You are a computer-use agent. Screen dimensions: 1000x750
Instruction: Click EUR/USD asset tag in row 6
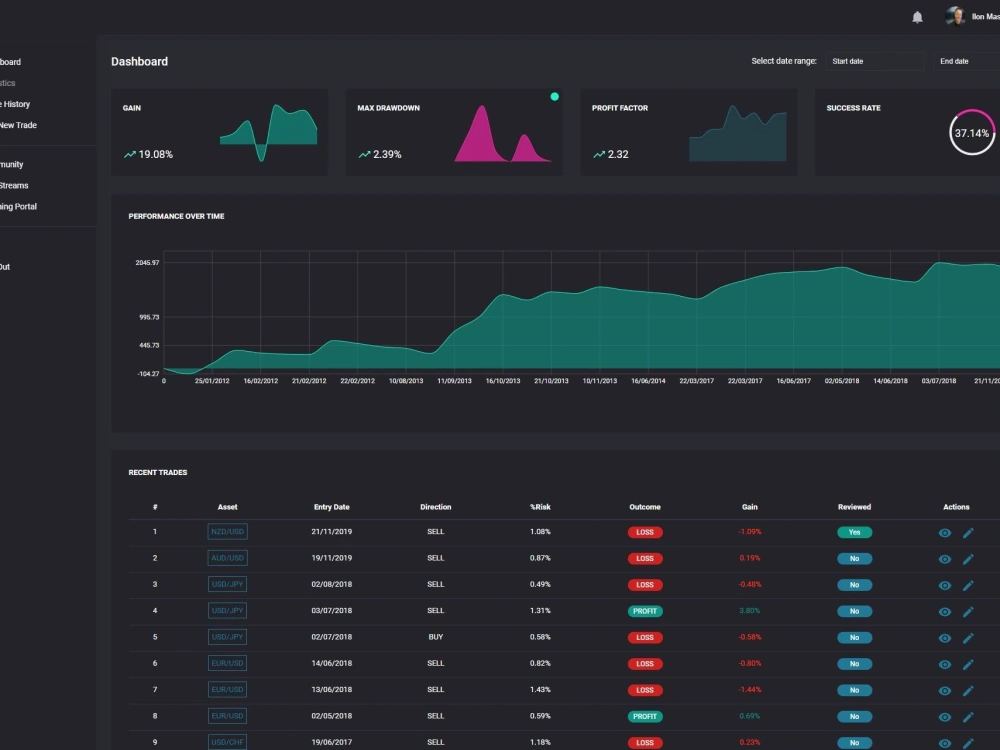(x=228, y=663)
